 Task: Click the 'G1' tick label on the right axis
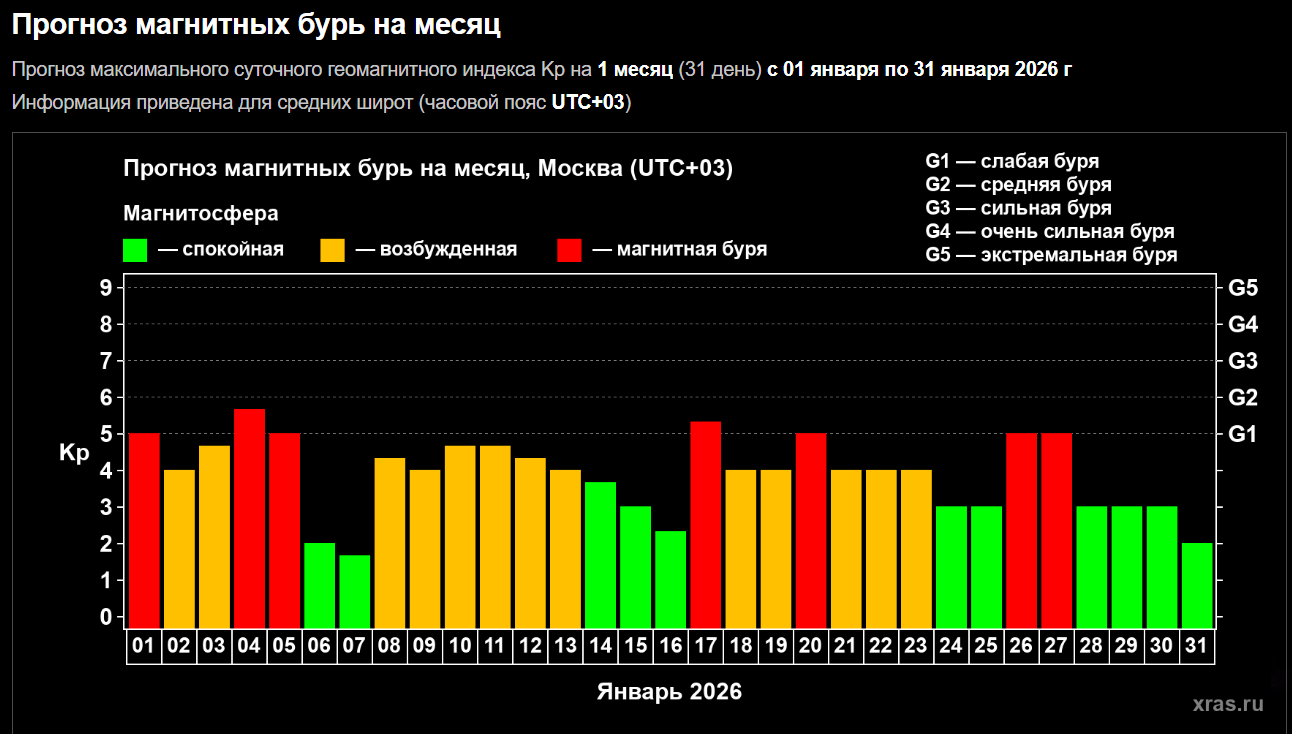[1243, 434]
